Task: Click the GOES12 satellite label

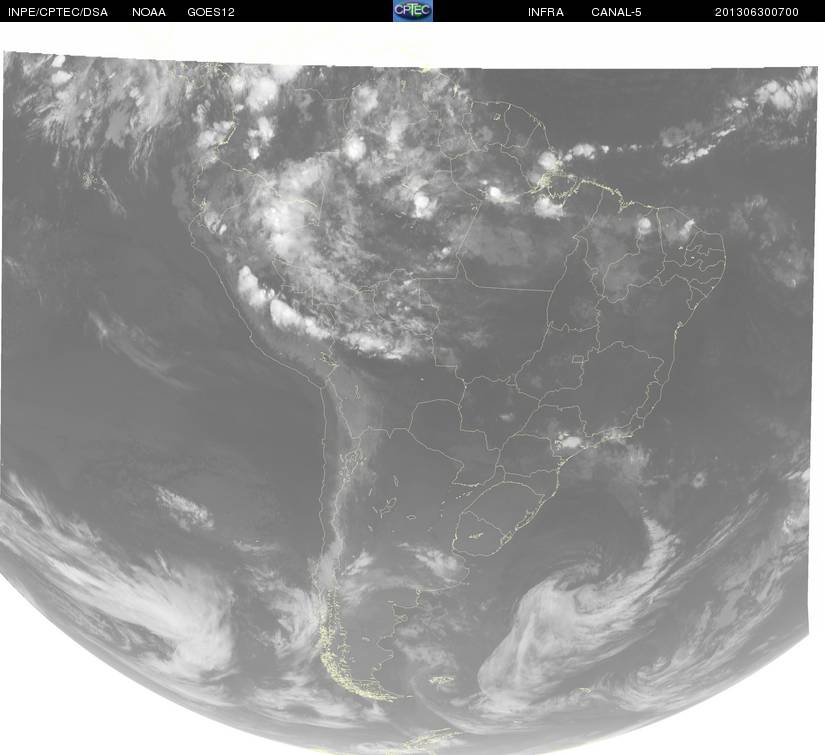Action: (x=211, y=12)
